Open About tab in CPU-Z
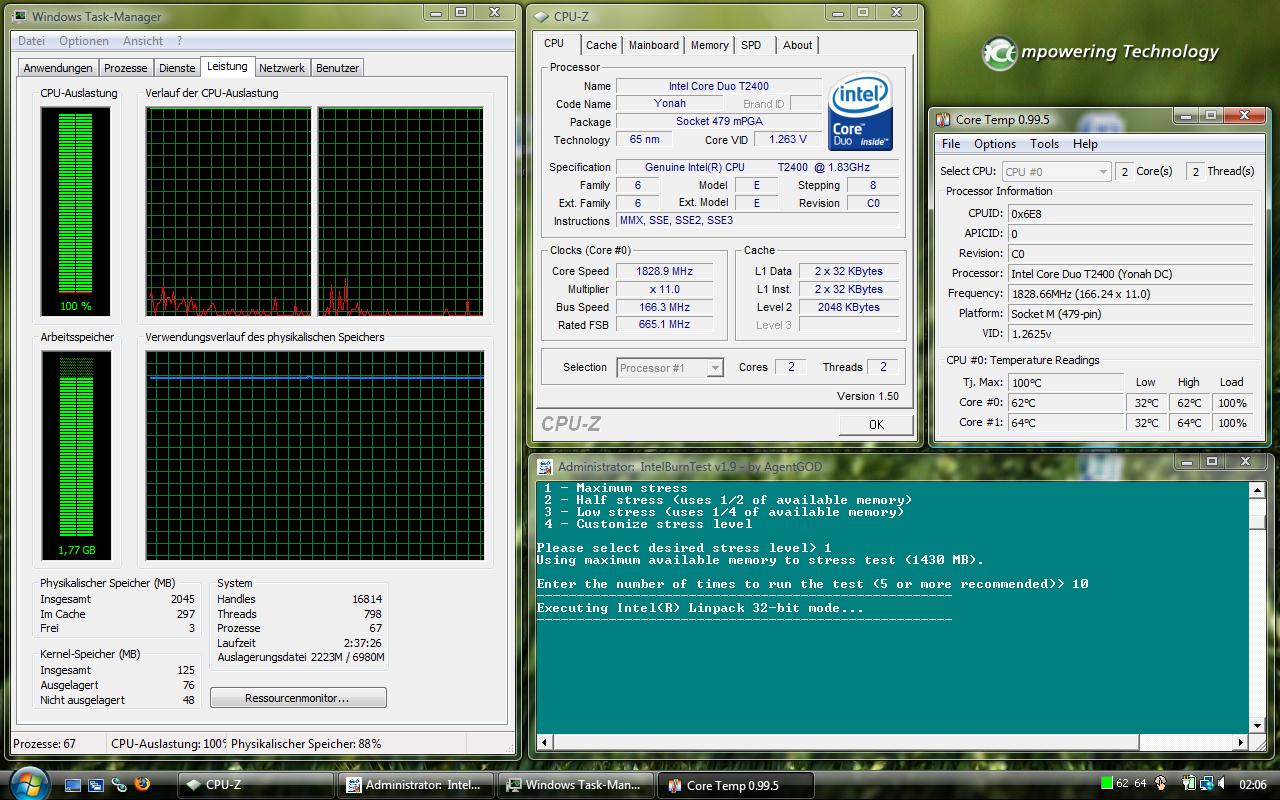 pos(798,45)
